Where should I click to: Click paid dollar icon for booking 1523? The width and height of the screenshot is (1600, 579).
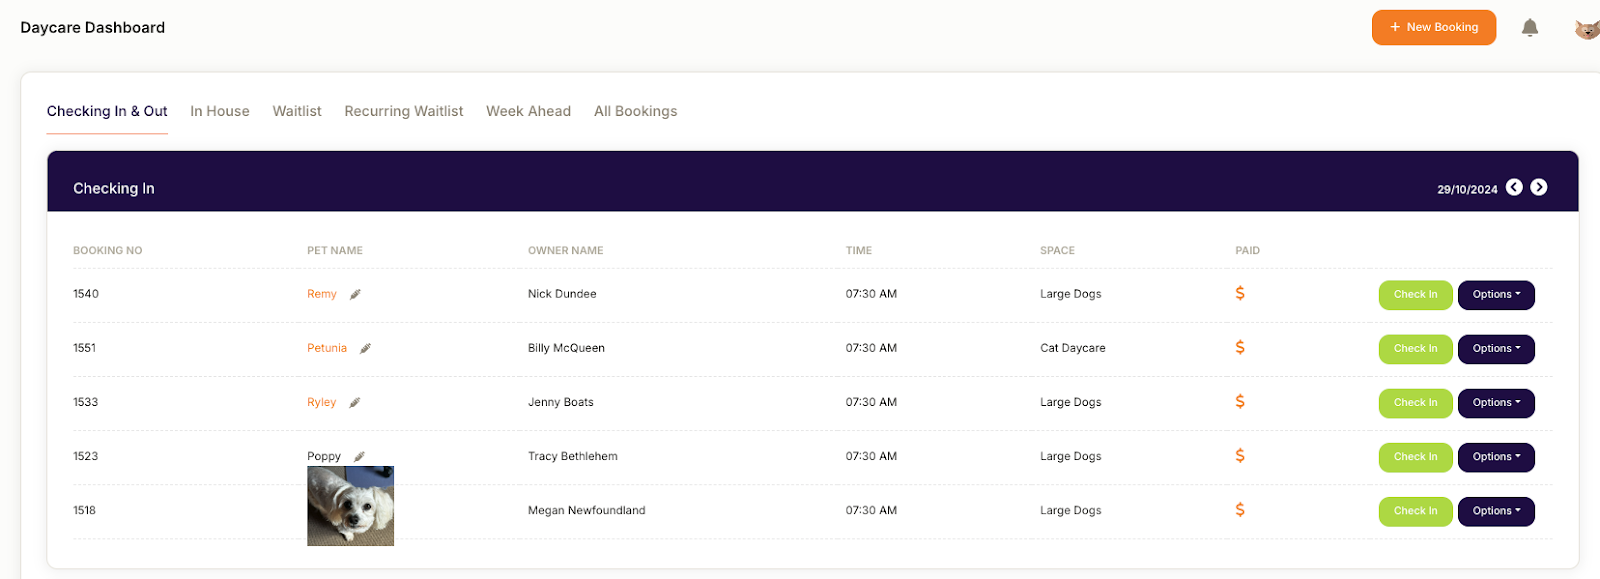pos(1240,455)
